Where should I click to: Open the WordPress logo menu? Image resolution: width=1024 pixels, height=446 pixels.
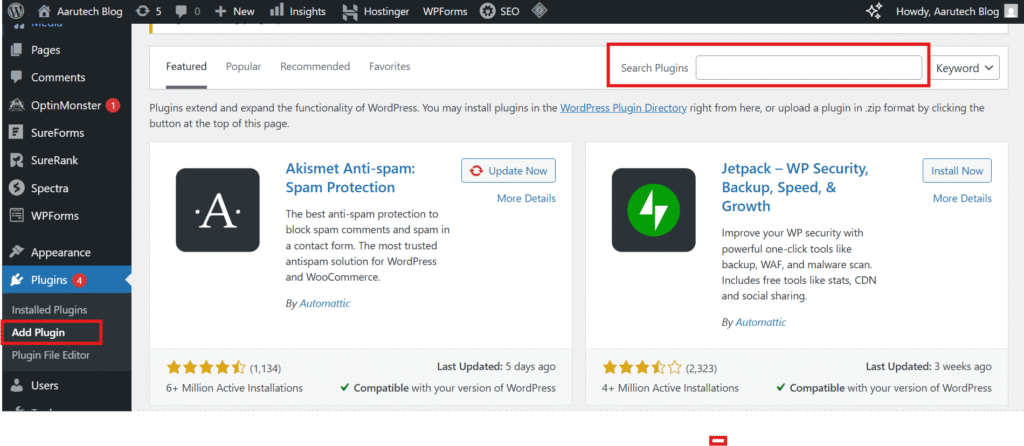[16, 11]
